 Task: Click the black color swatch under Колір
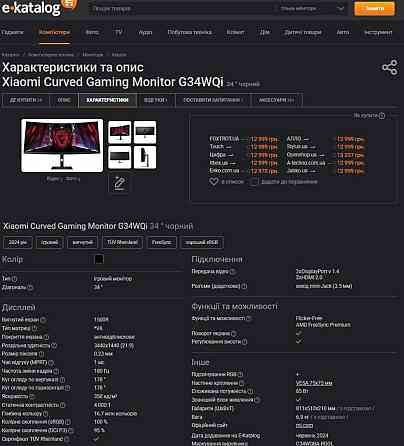(99, 259)
